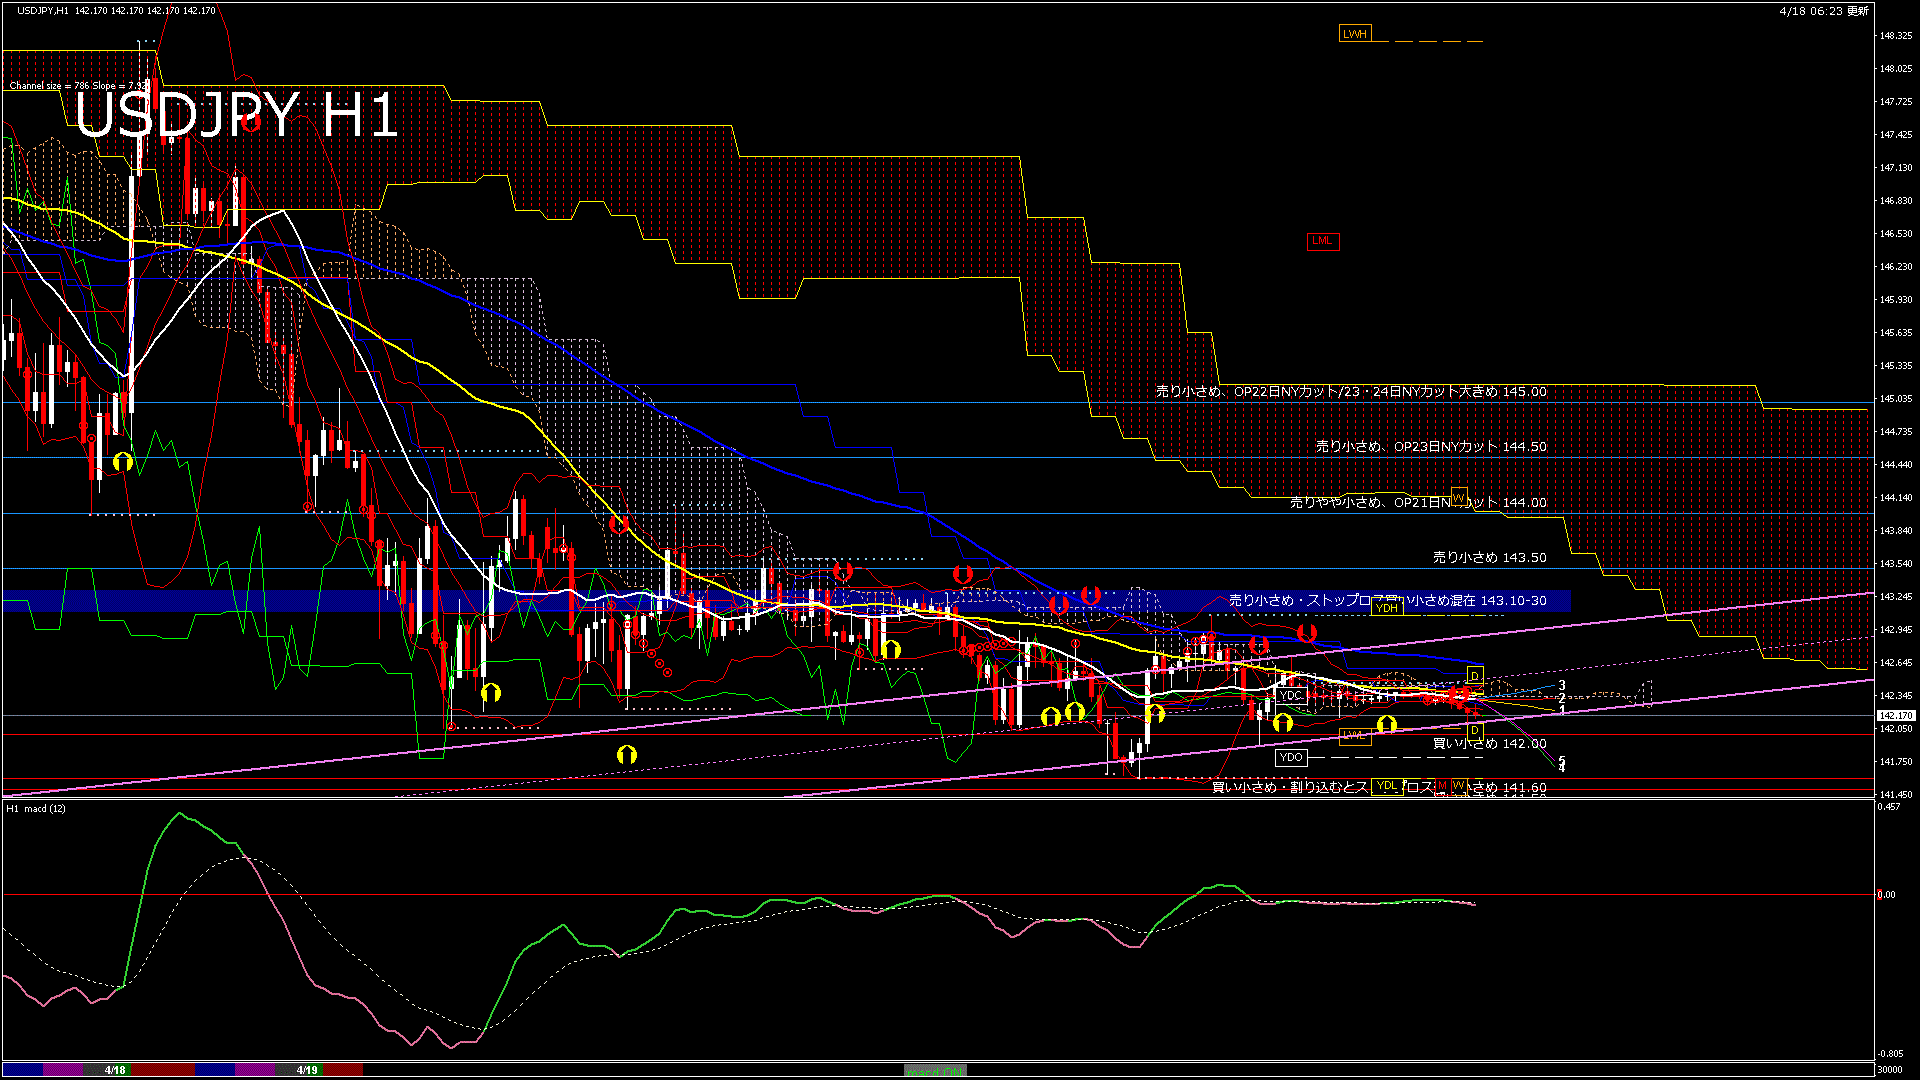
Task: Click the 4/18 date segment on timeline
Action: 115,1070
